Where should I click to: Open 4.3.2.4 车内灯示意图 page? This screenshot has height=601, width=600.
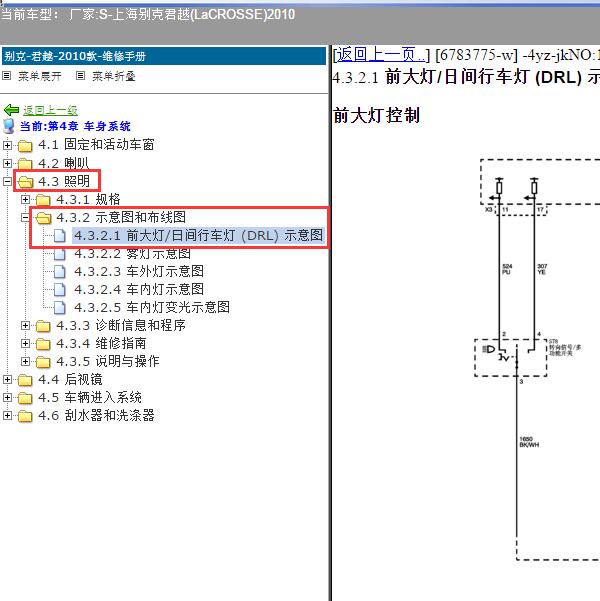click(x=139, y=289)
